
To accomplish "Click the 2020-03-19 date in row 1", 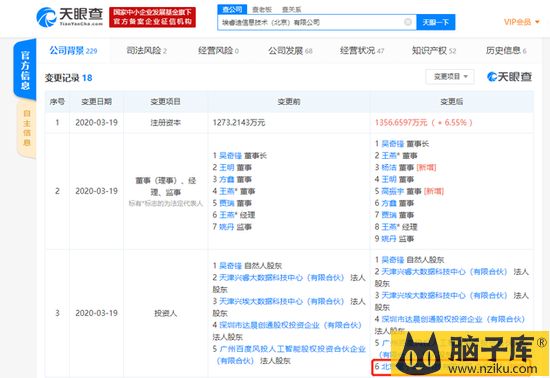I will pyautogui.click(x=96, y=123).
